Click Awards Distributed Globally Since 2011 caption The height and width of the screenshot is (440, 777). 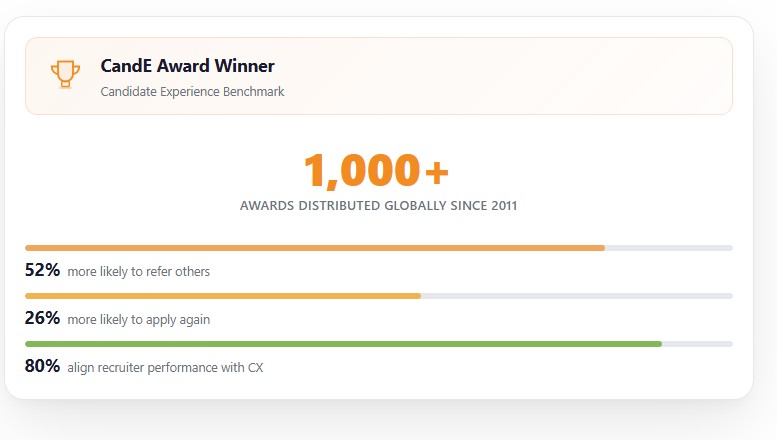pyautogui.click(x=379, y=206)
